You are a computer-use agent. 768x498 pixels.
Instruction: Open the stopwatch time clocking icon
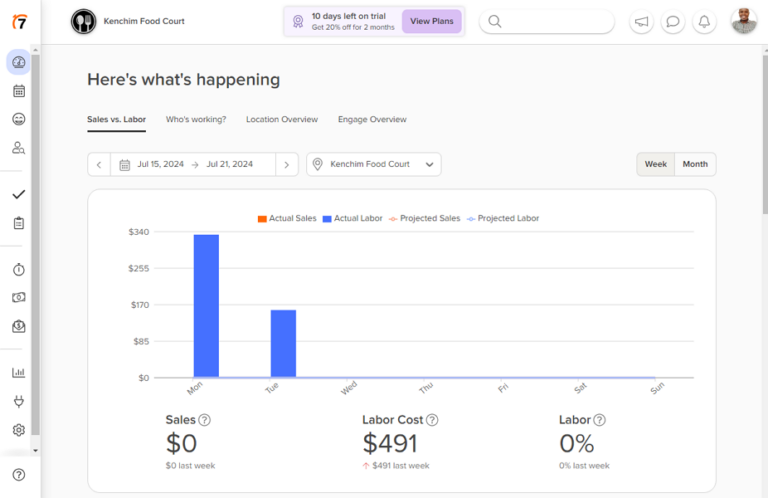[19, 269]
